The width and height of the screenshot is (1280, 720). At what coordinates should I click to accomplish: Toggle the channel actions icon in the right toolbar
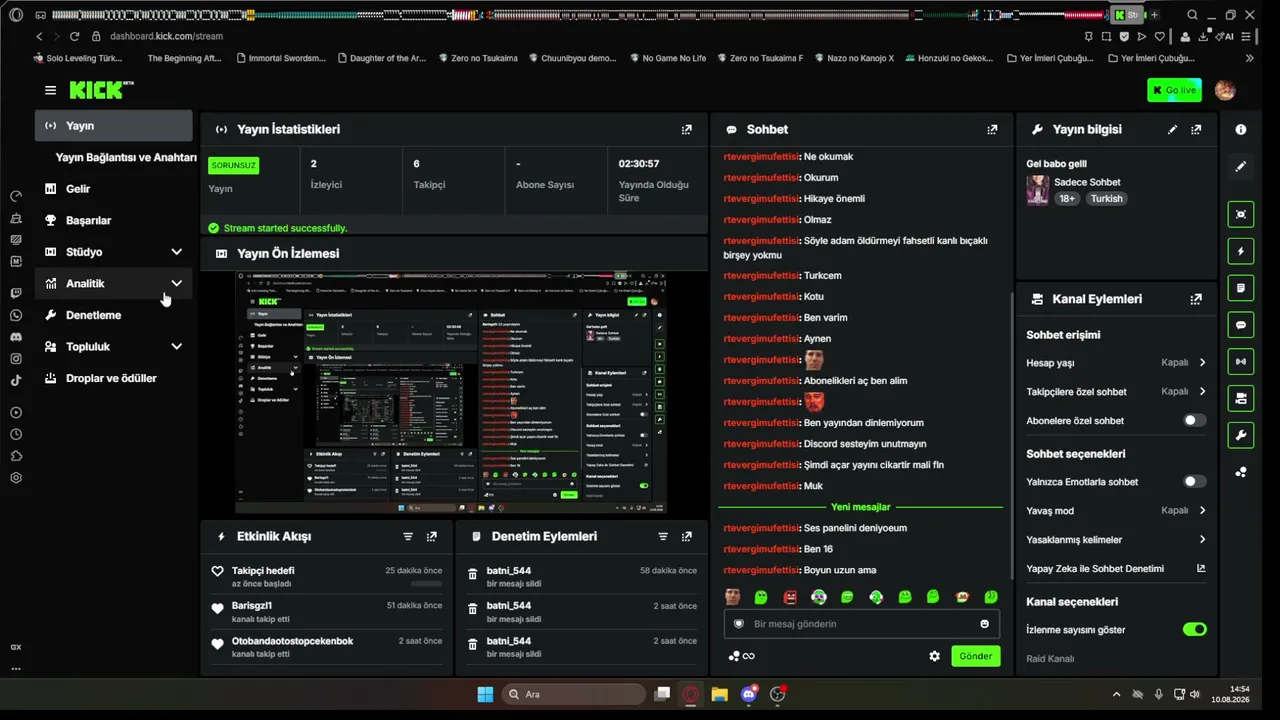[x=1241, y=398]
